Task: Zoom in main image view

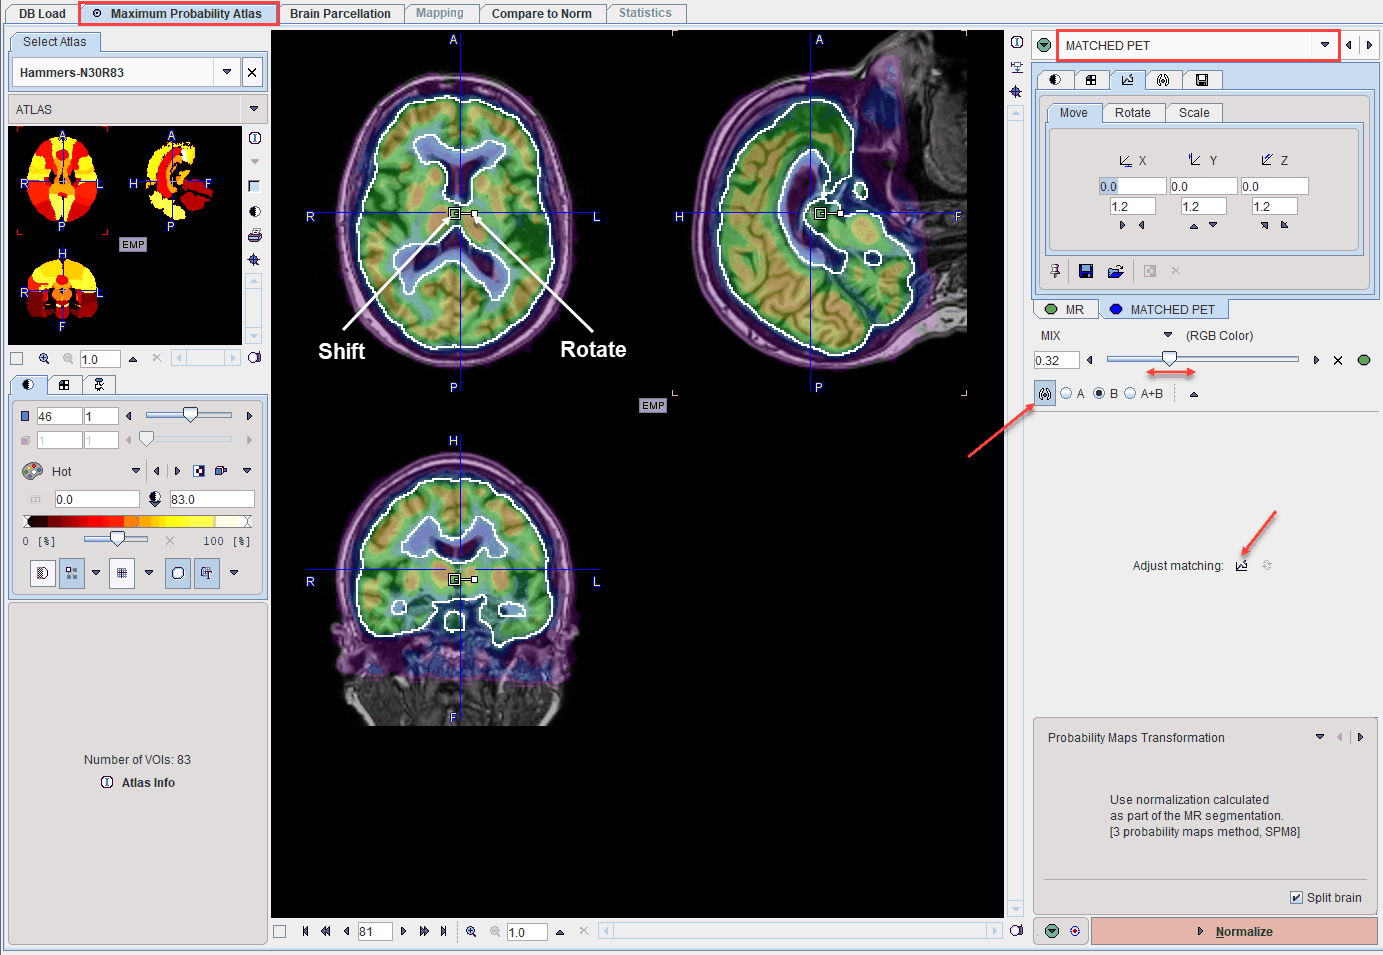Action: point(471,931)
